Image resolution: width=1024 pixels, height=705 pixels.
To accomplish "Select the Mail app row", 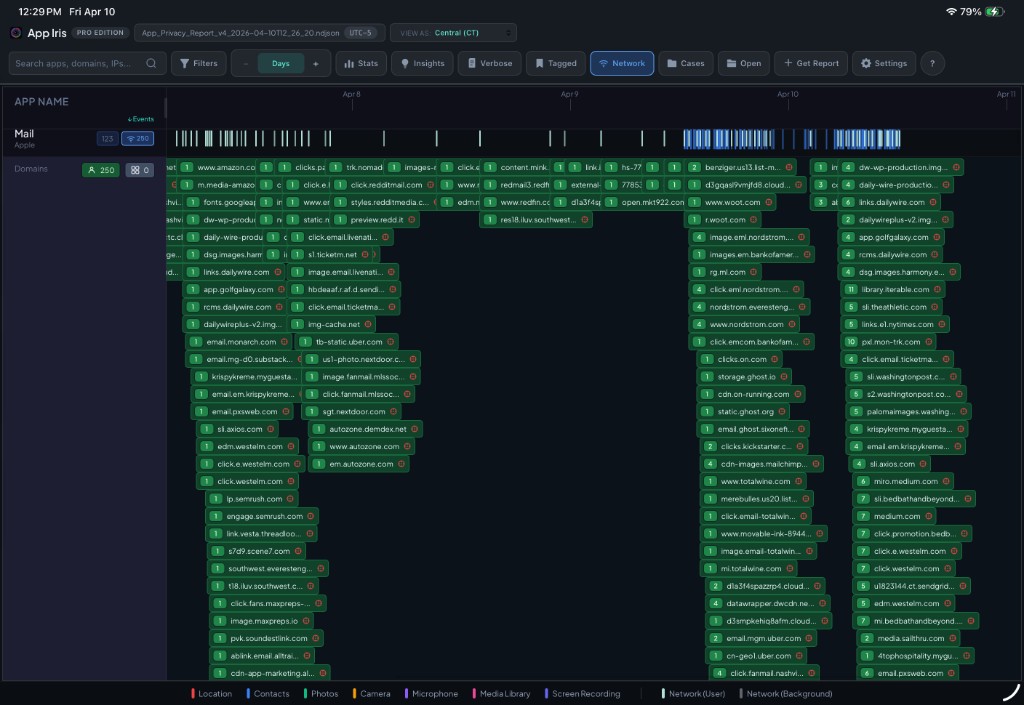I will pyautogui.click(x=84, y=138).
